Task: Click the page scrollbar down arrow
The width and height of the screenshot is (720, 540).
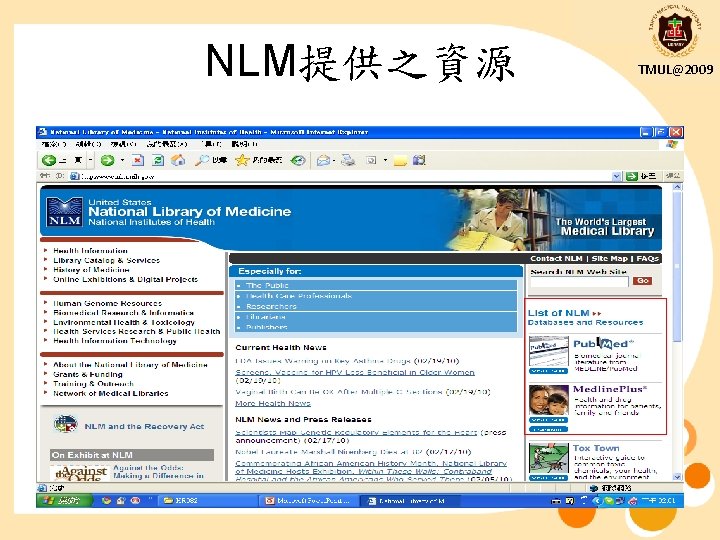Action: coord(677,477)
